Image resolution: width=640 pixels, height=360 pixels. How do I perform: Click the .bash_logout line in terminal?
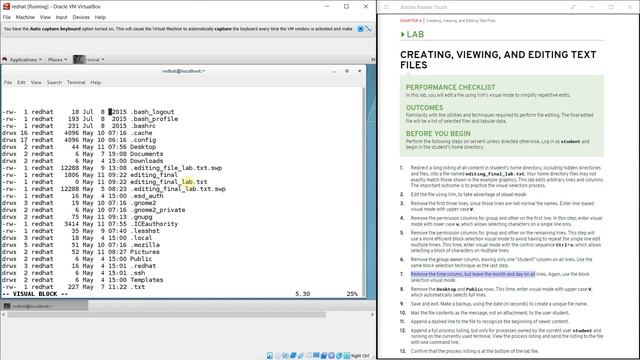click(88, 112)
